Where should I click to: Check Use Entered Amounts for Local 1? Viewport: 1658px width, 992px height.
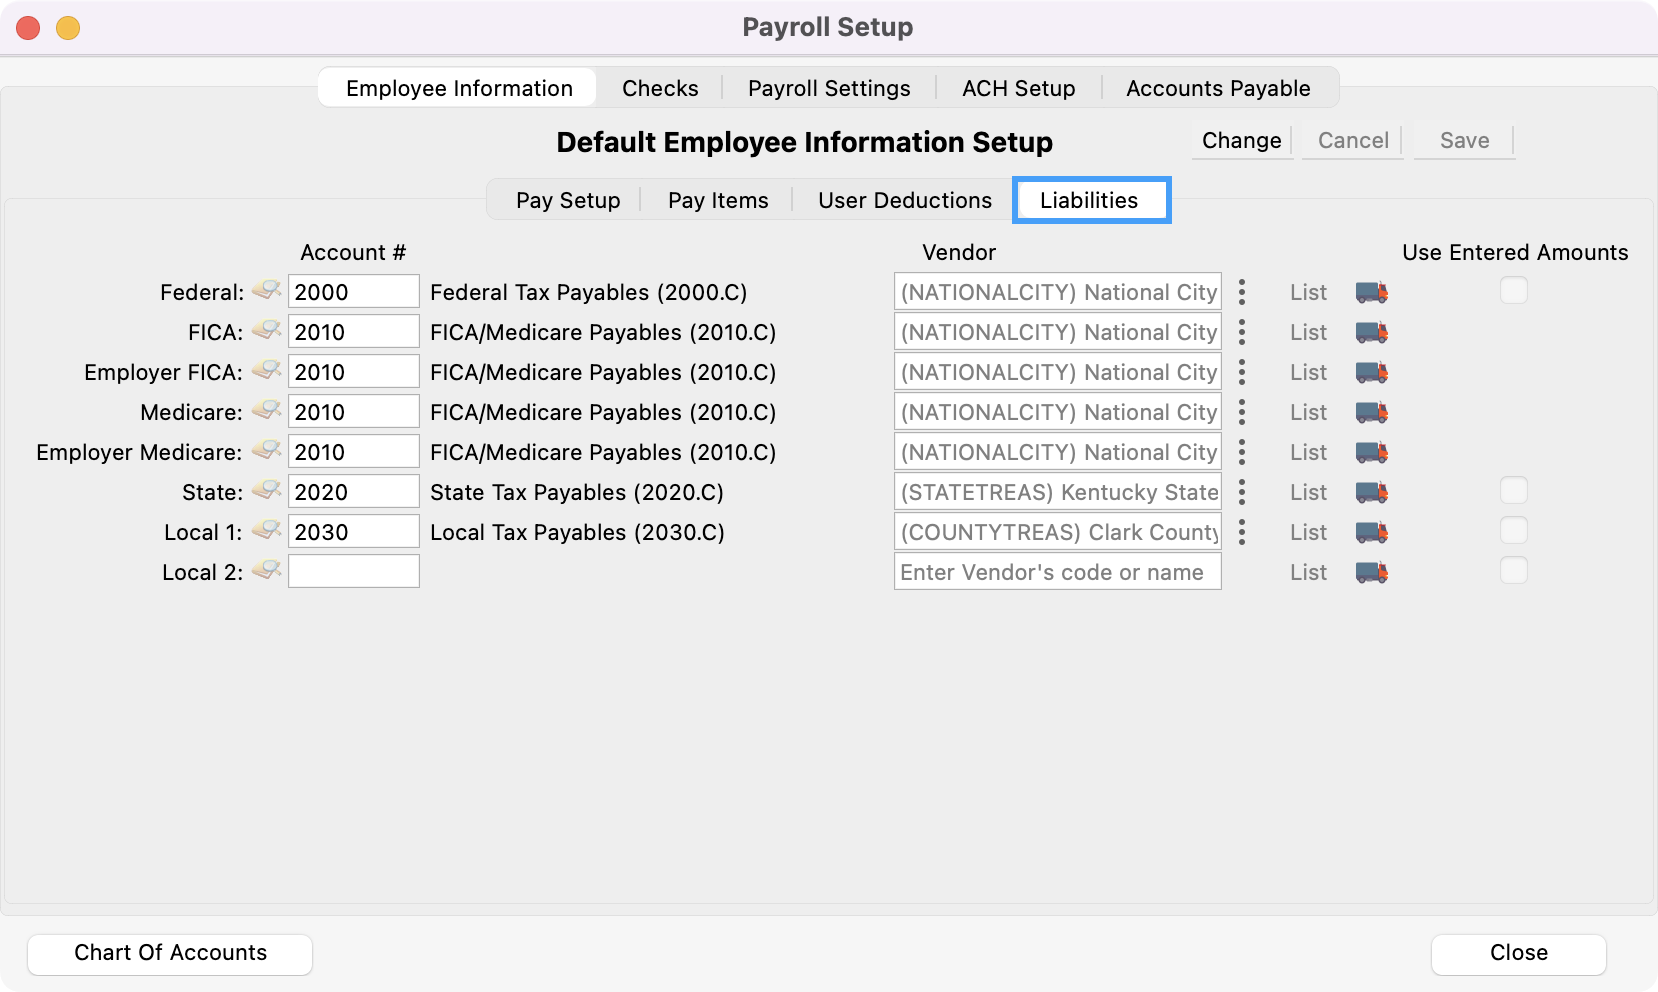1513,531
